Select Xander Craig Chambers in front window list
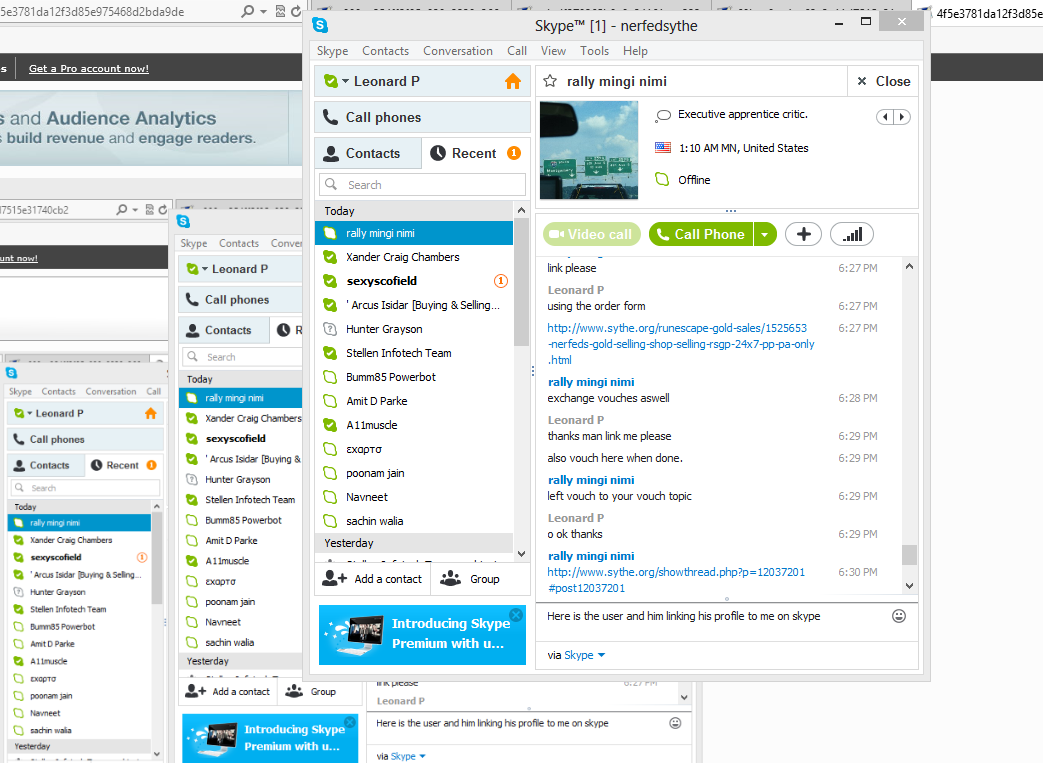This screenshot has height=763, width=1043. pyautogui.click(x=414, y=257)
